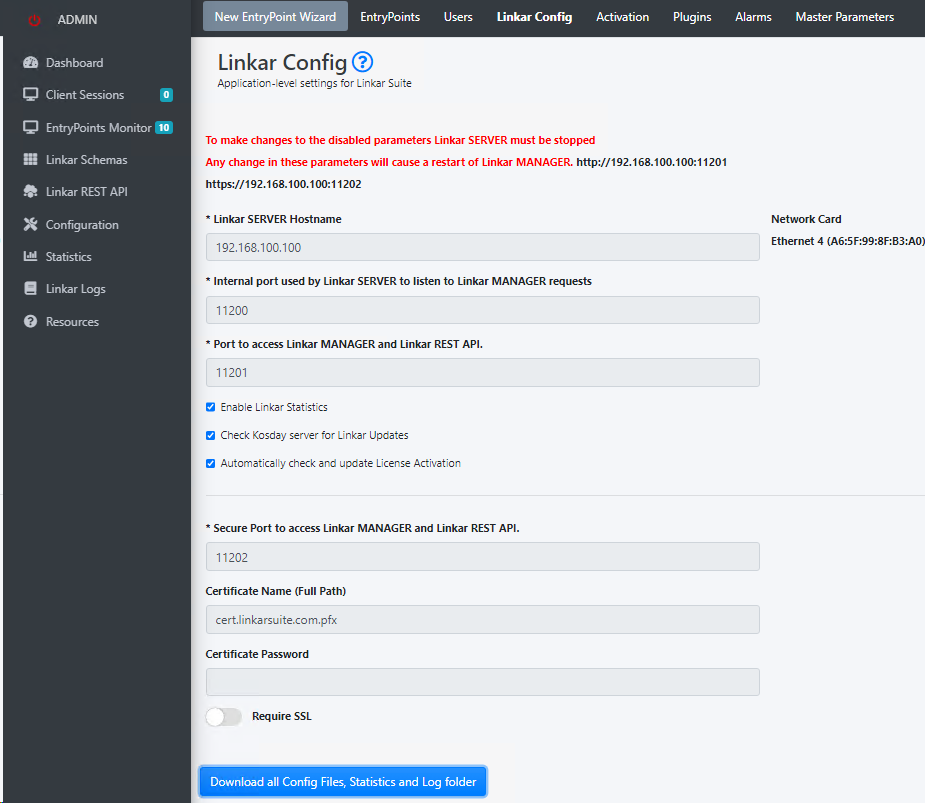Click the SERVER must be stopped warning
The image size is (925, 803).
click(400, 140)
